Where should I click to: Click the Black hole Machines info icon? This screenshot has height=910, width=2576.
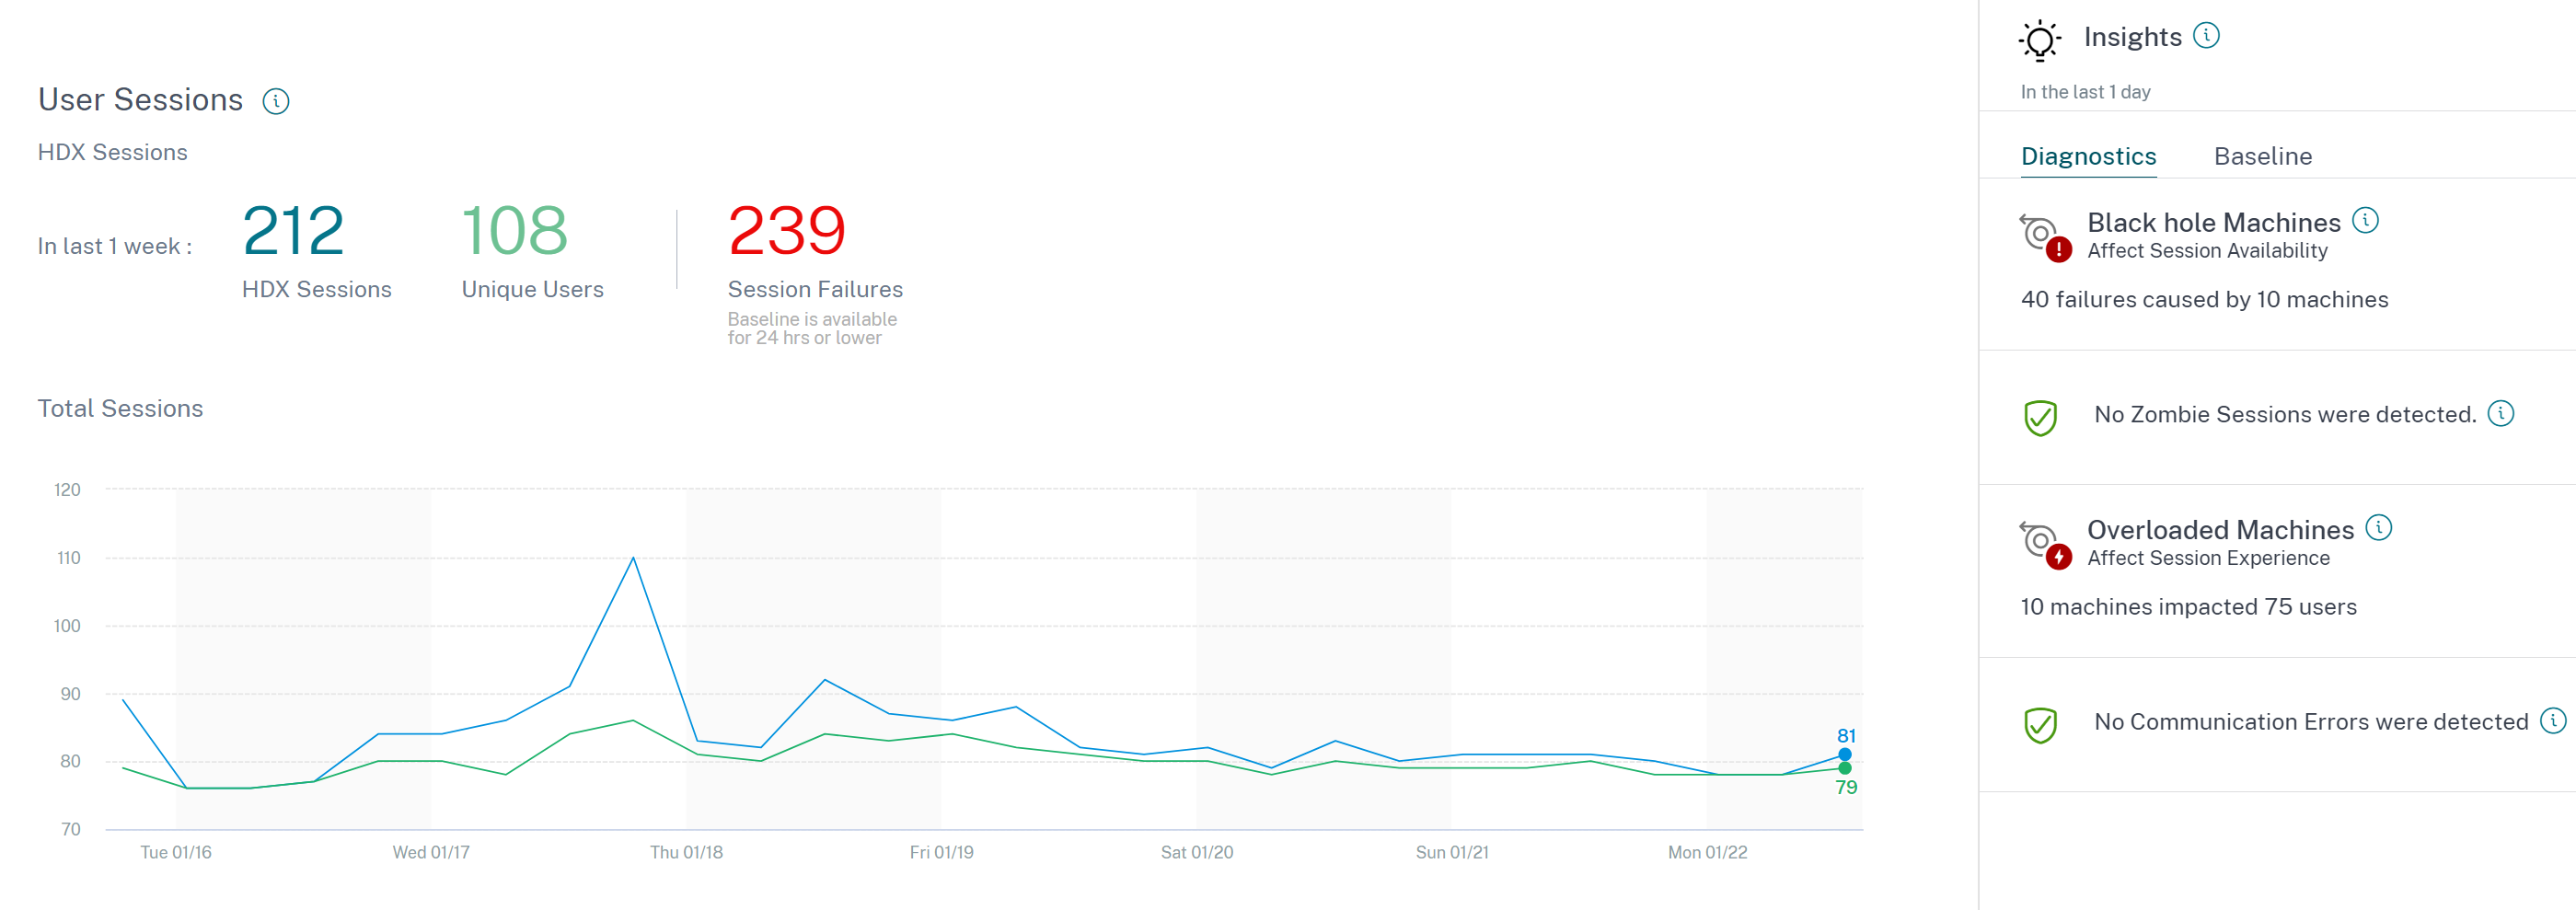coord(2365,220)
